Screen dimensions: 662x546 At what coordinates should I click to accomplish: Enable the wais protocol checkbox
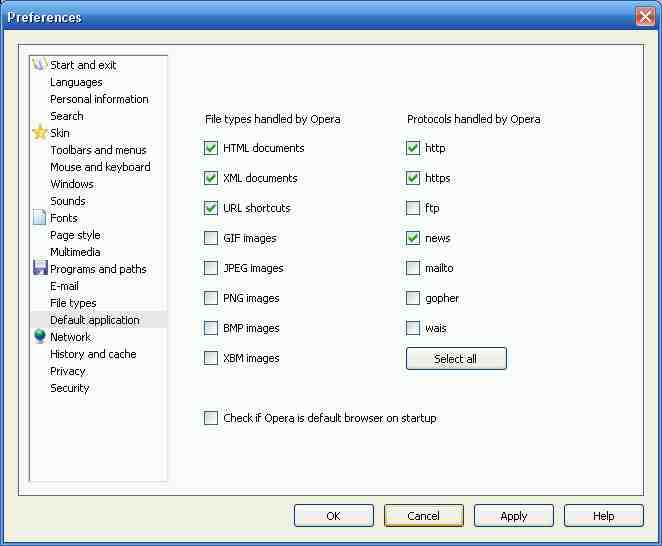pyautogui.click(x=412, y=328)
